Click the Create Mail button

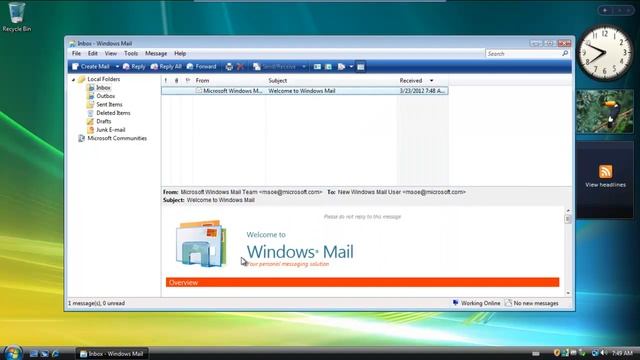pos(91,67)
